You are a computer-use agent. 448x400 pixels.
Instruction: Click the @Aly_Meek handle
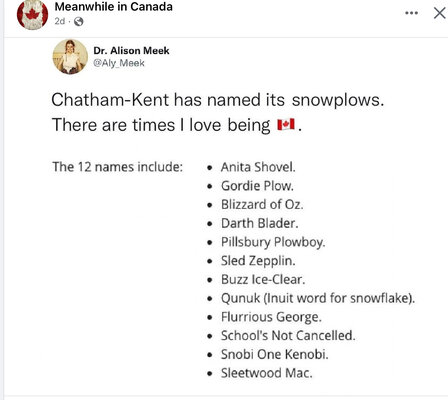(x=119, y=63)
